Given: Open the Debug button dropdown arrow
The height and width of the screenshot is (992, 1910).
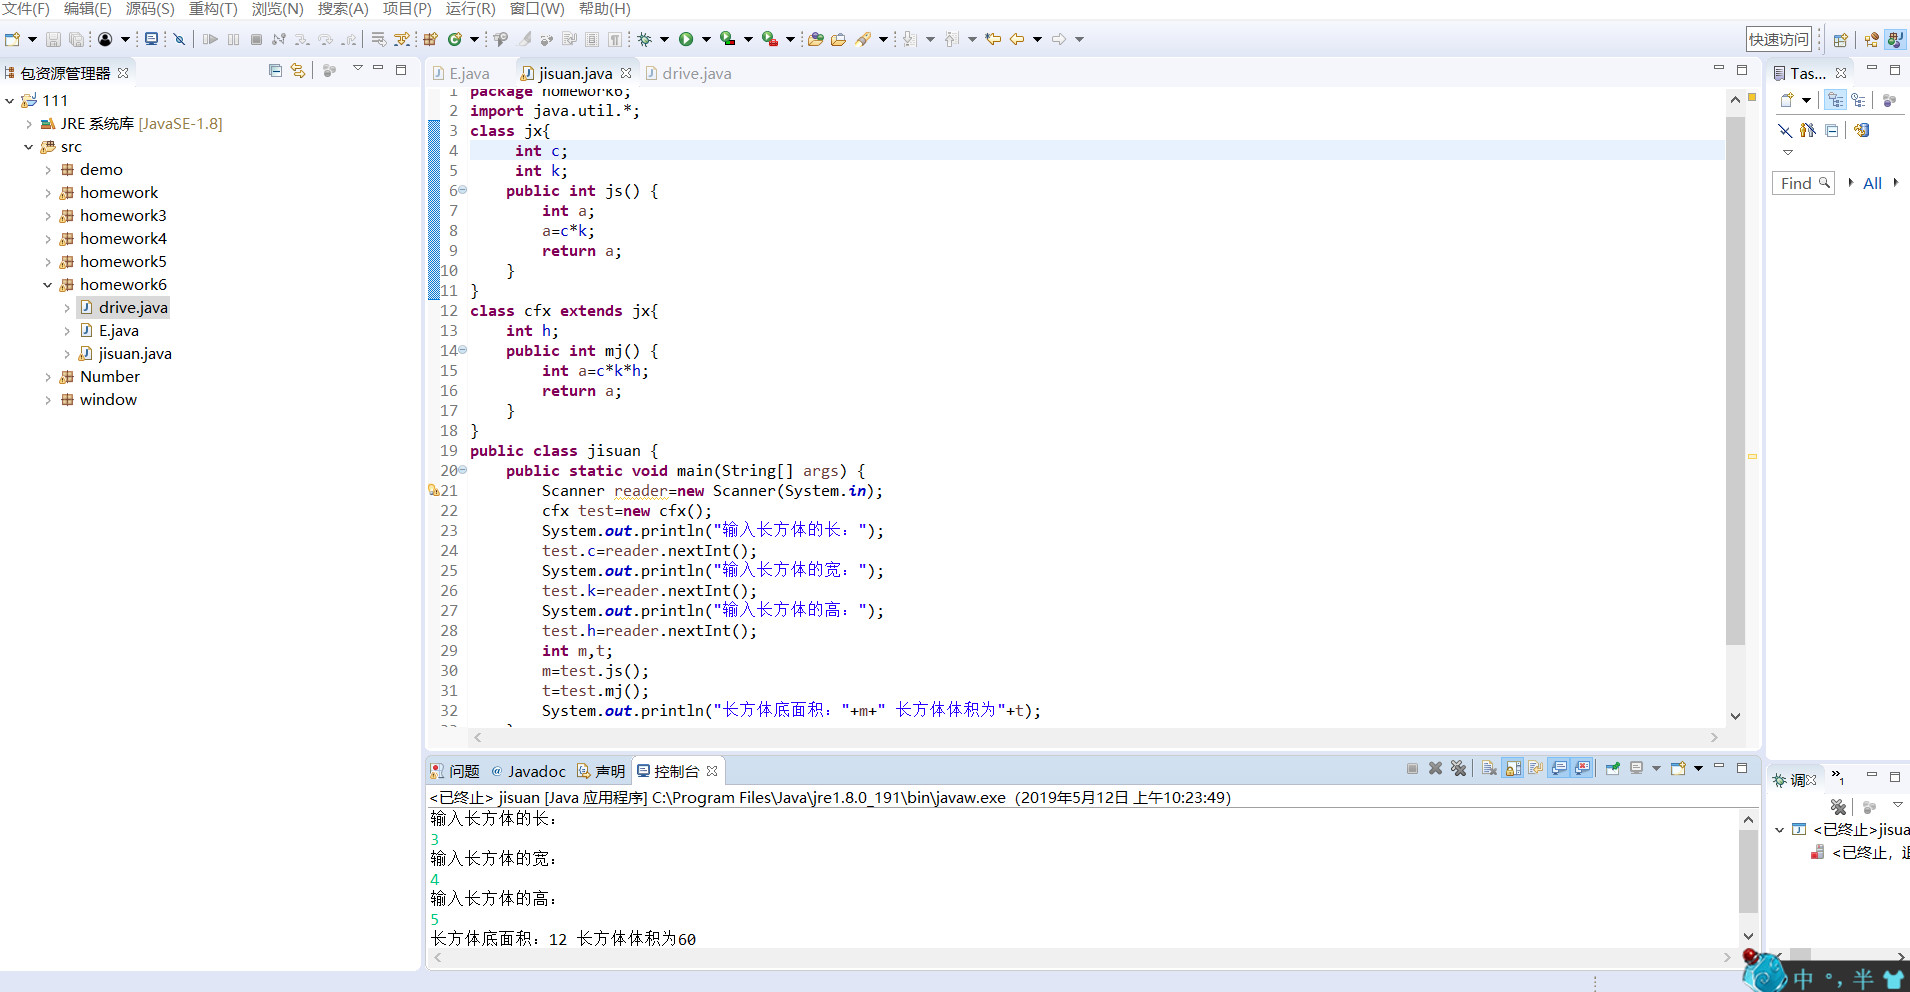Looking at the screenshot, I should click(664, 40).
